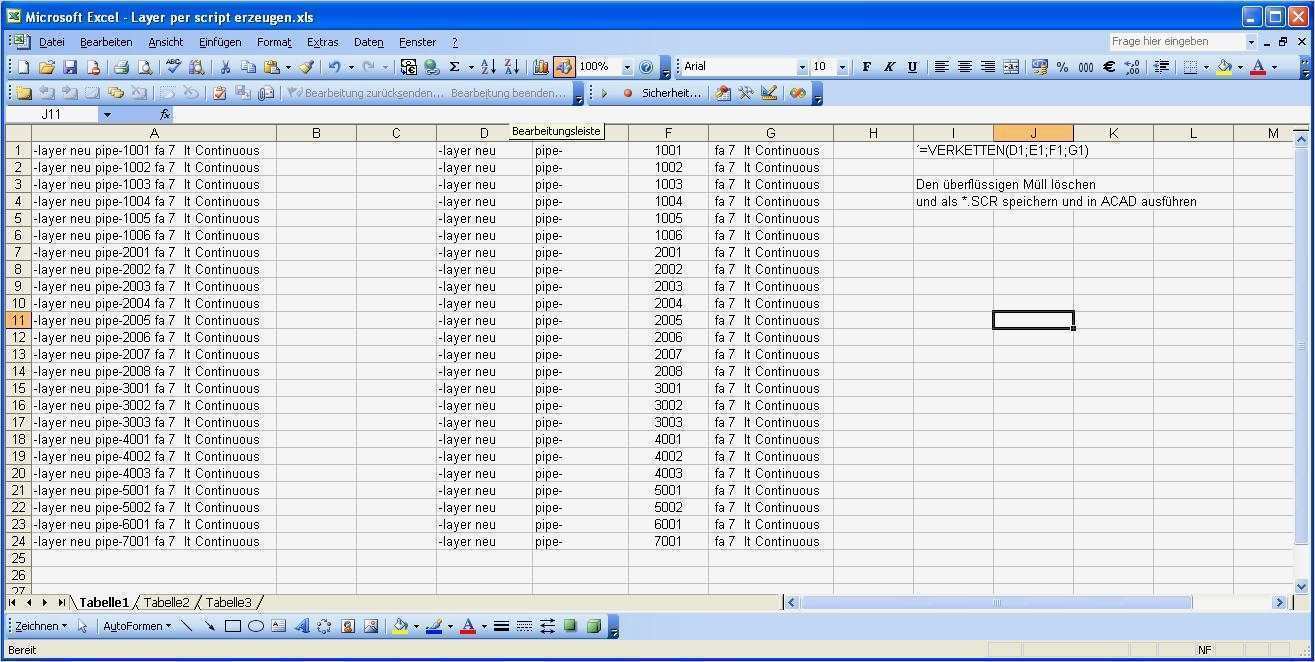Open the borders dropdown arrow

[1205, 67]
